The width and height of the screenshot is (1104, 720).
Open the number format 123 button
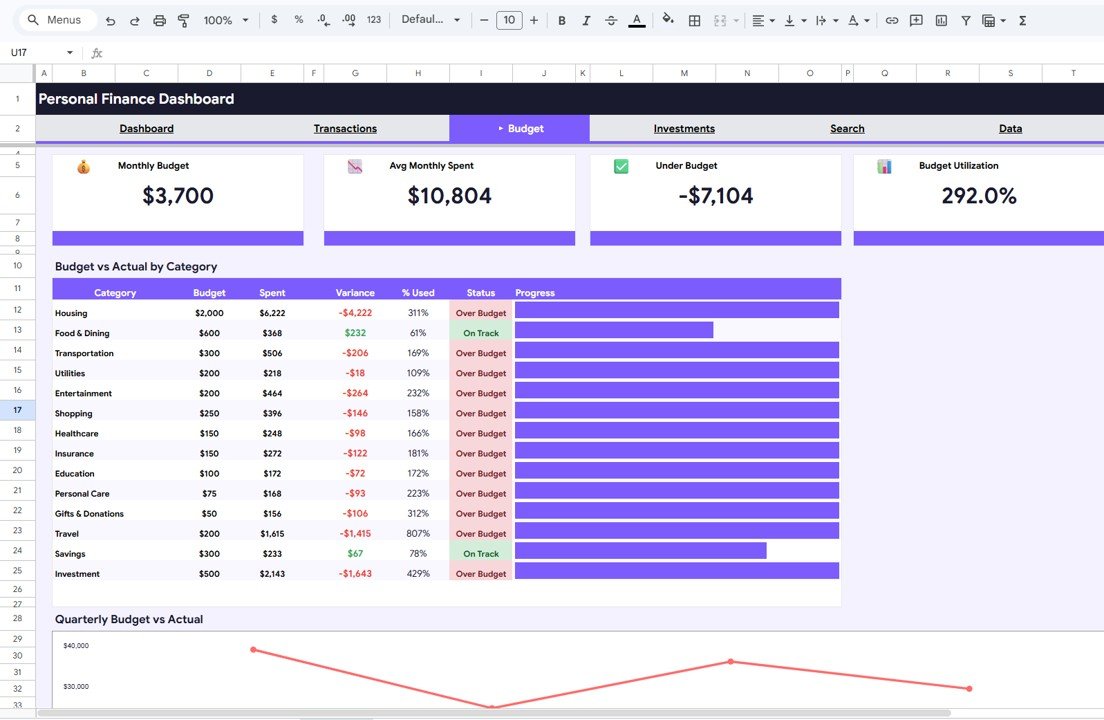tap(372, 20)
